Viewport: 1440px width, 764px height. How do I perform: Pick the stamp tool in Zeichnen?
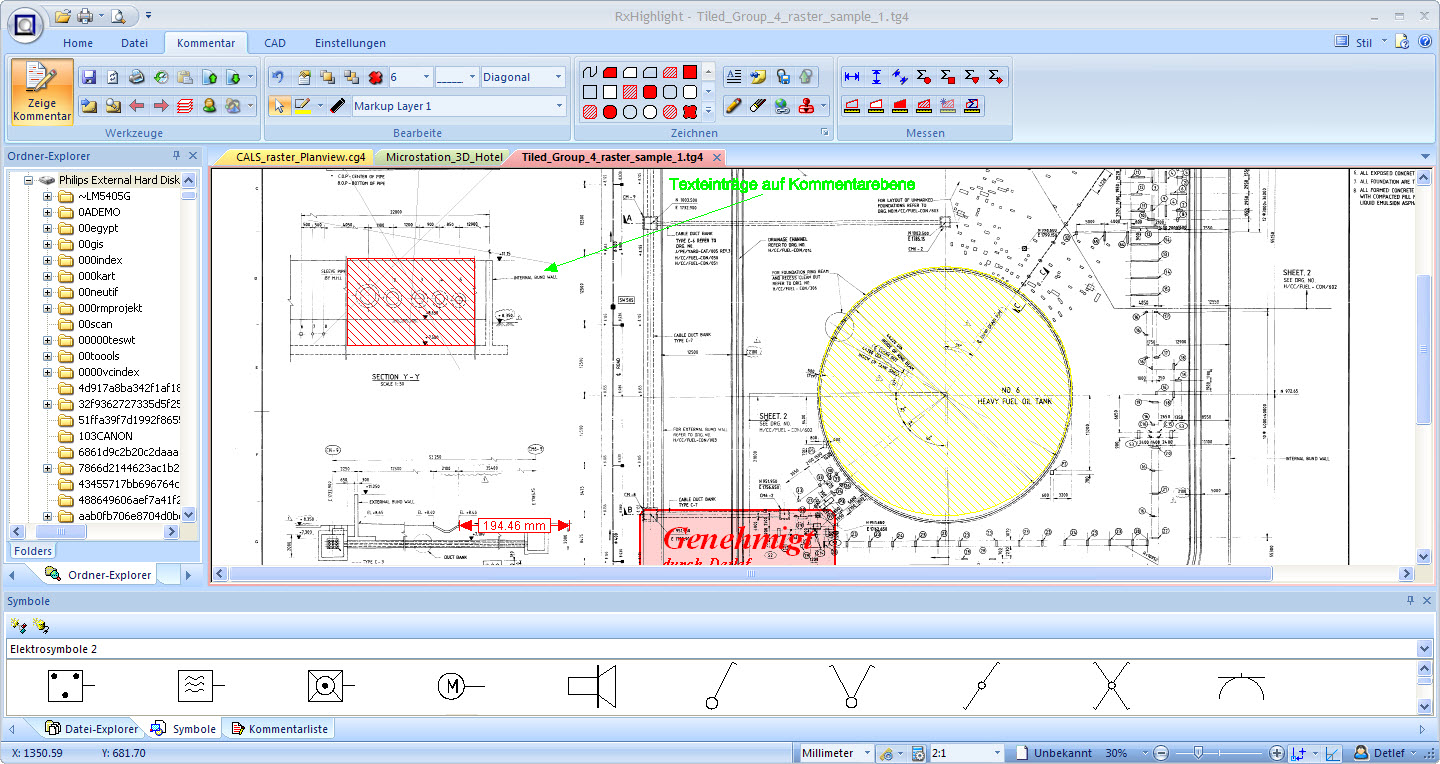point(807,106)
